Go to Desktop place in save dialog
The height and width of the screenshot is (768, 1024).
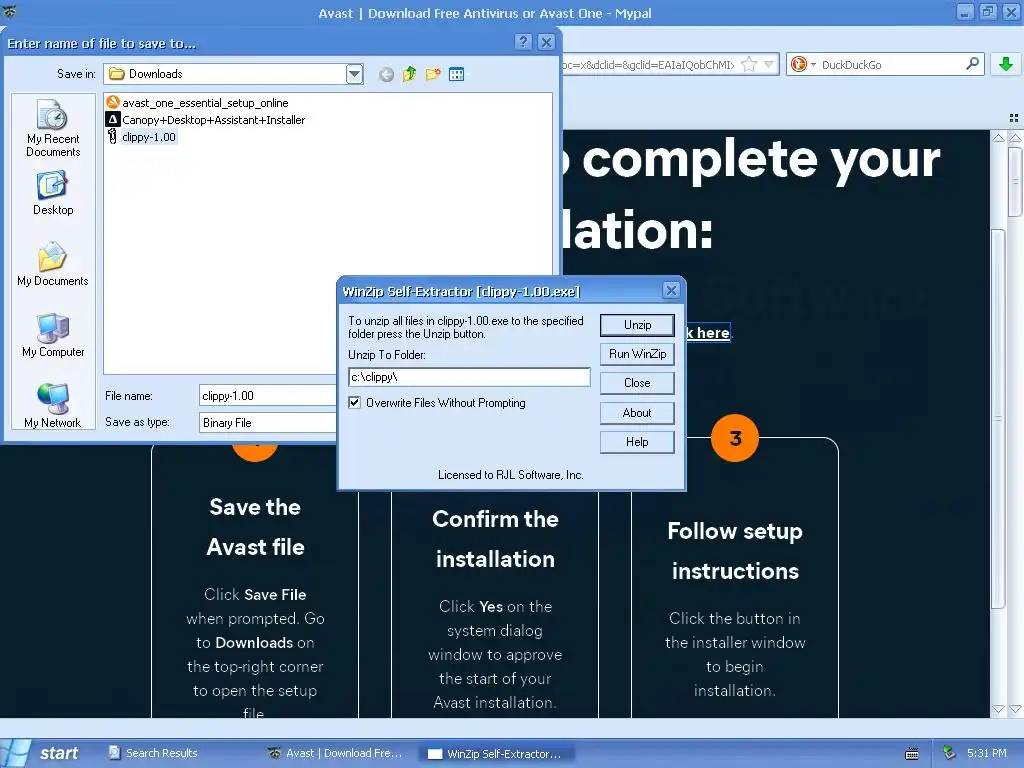[53, 193]
